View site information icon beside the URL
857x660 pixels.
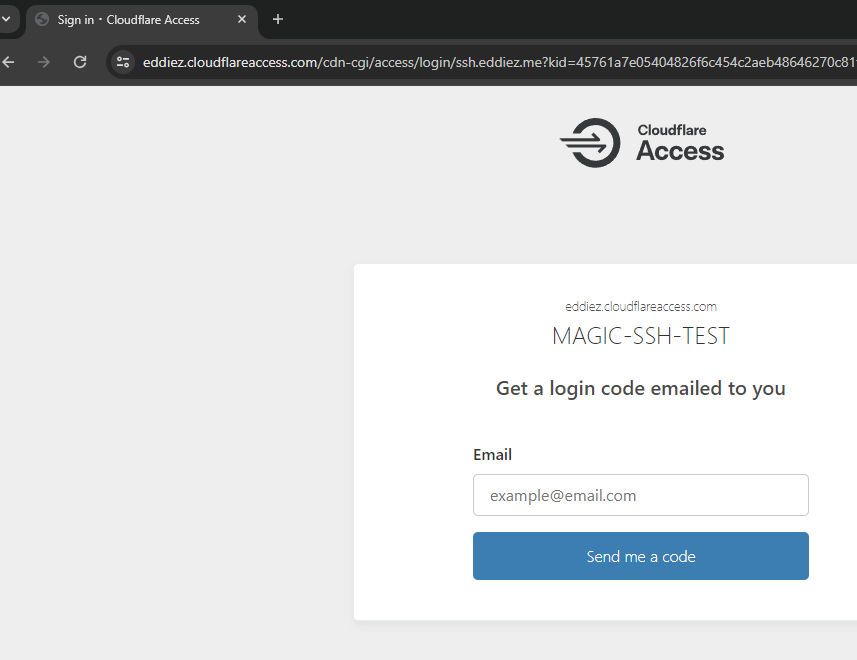pos(123,62)
